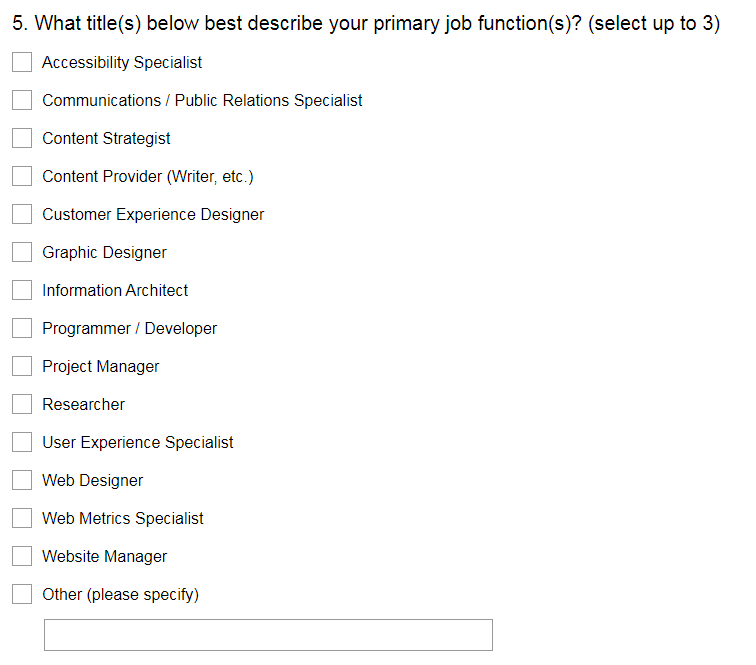The image size is (756, 665).
Task: Click the Website Manager label text
Action: [104, 557]
